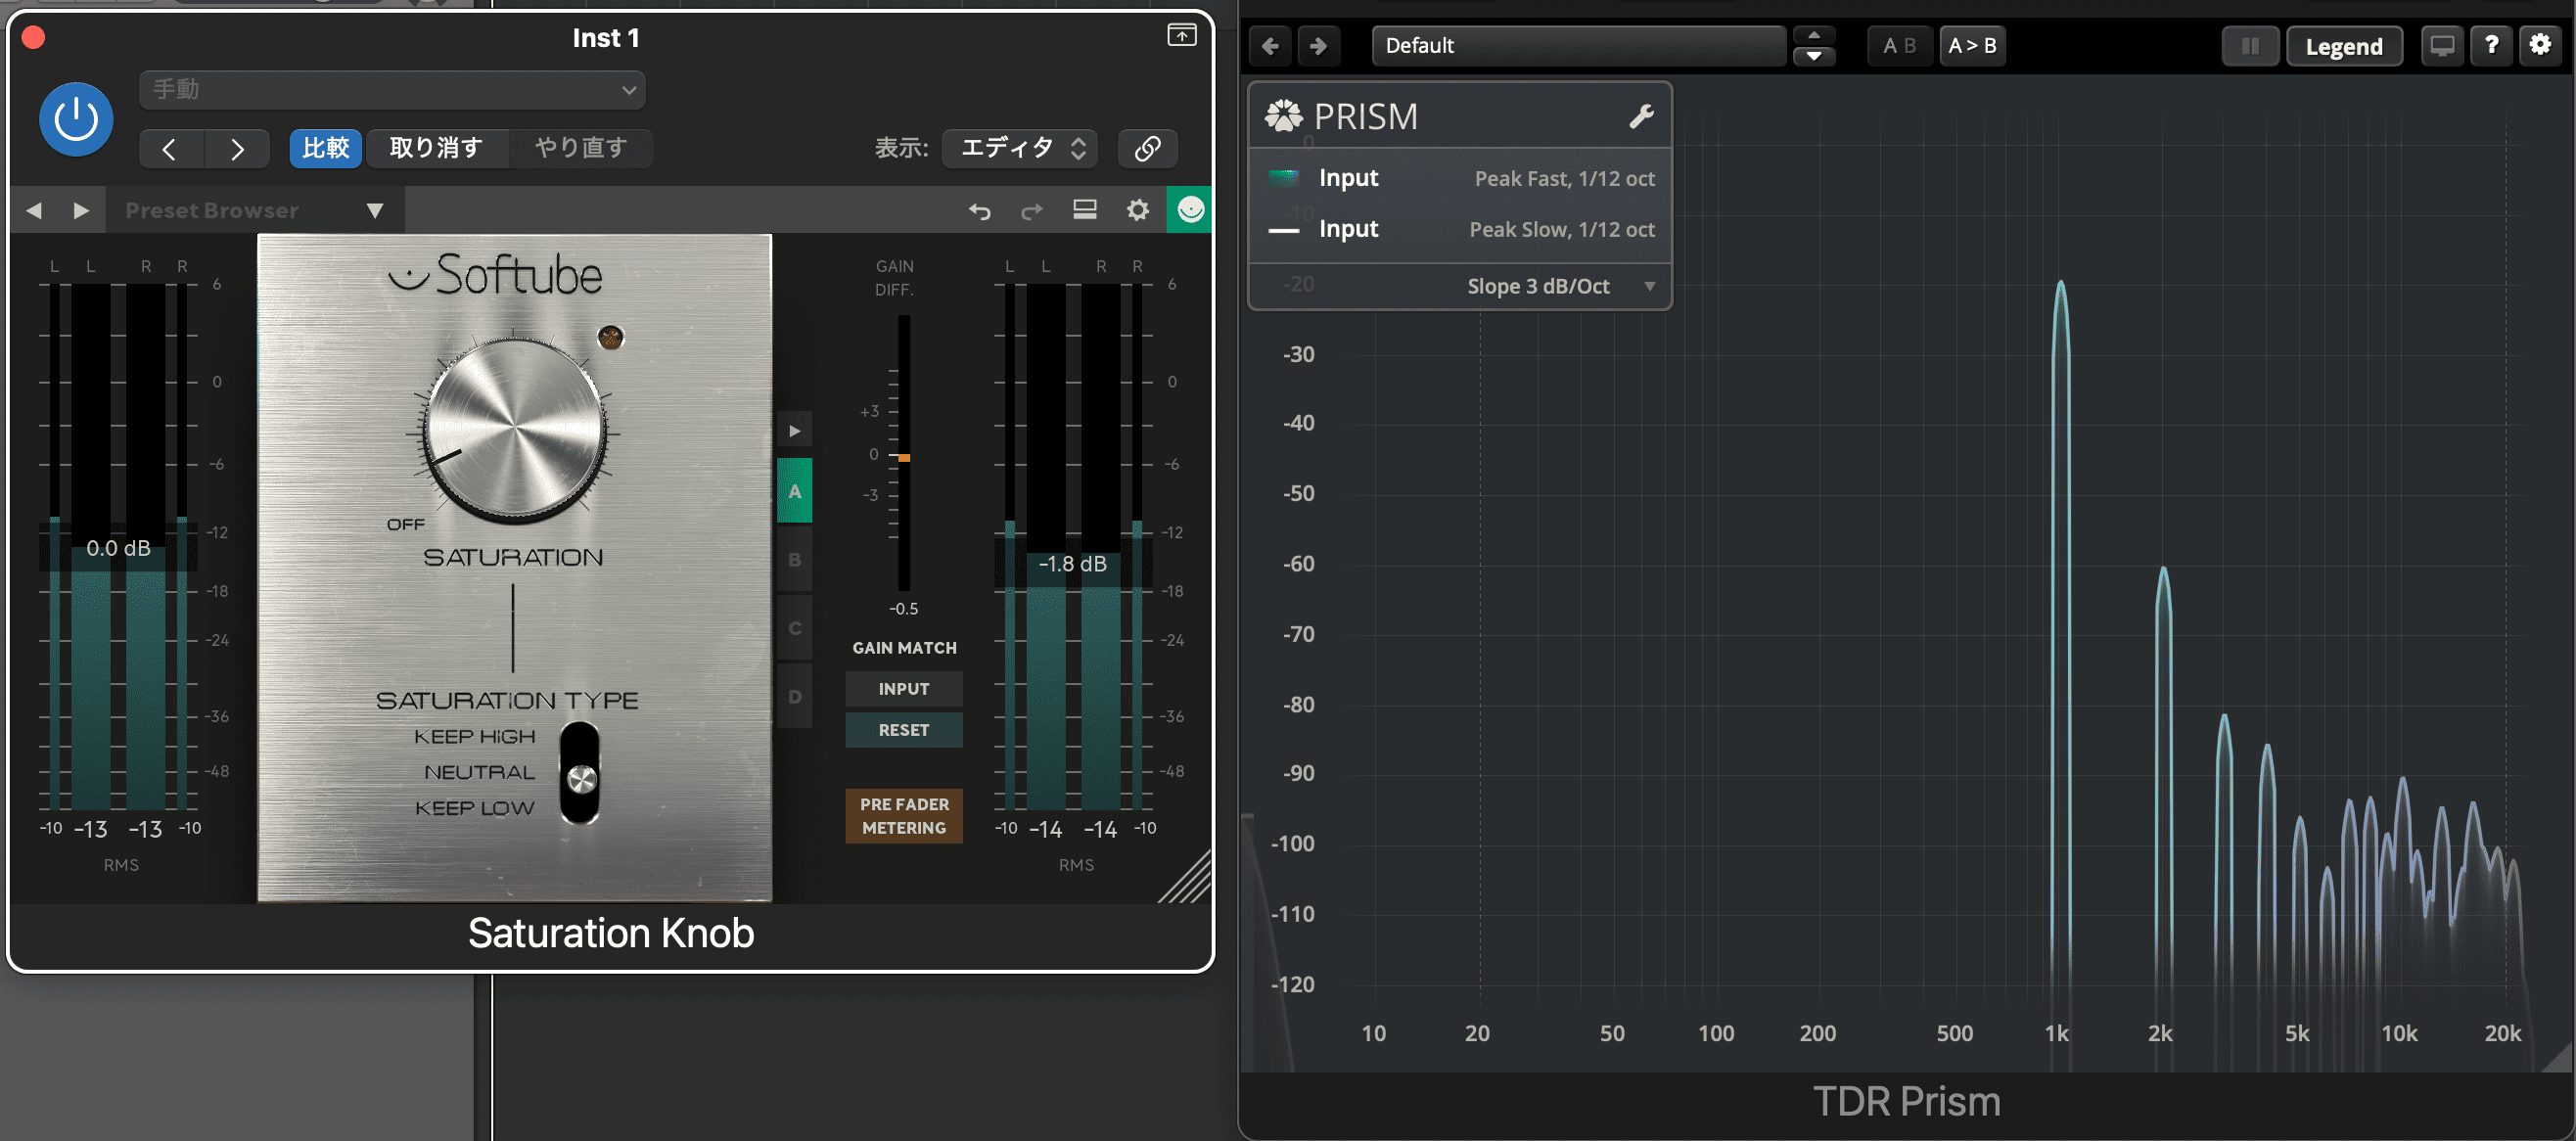Open Slope 3 dB/Oct dropdown
The width and height of the screenshot is (2576, 1141).
1558,286
